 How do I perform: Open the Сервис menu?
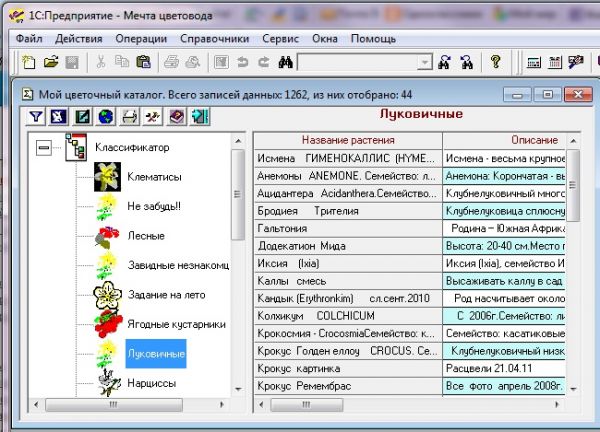click(280, 39)
